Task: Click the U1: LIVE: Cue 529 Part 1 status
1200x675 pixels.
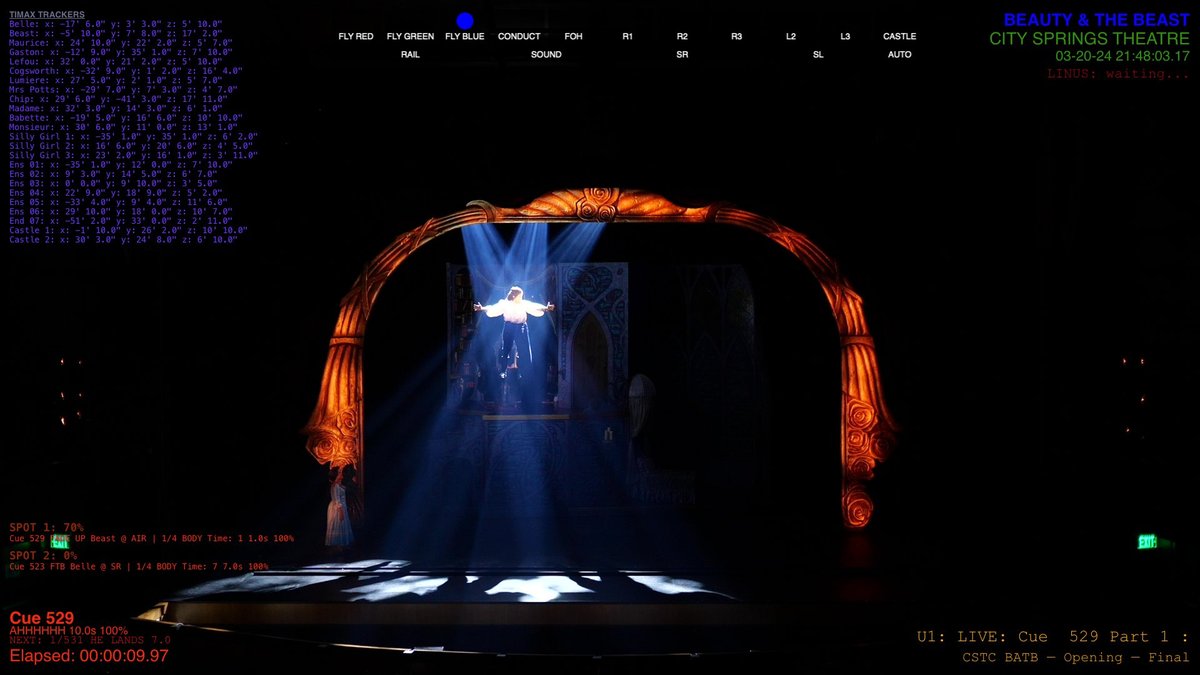Action: 1053,637
